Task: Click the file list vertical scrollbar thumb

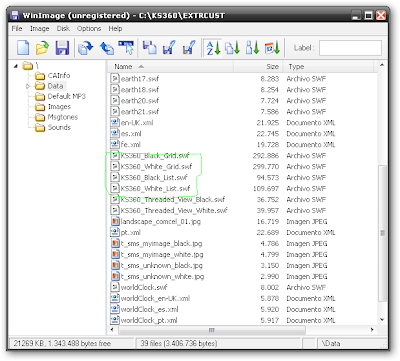Action: point(382,233)
